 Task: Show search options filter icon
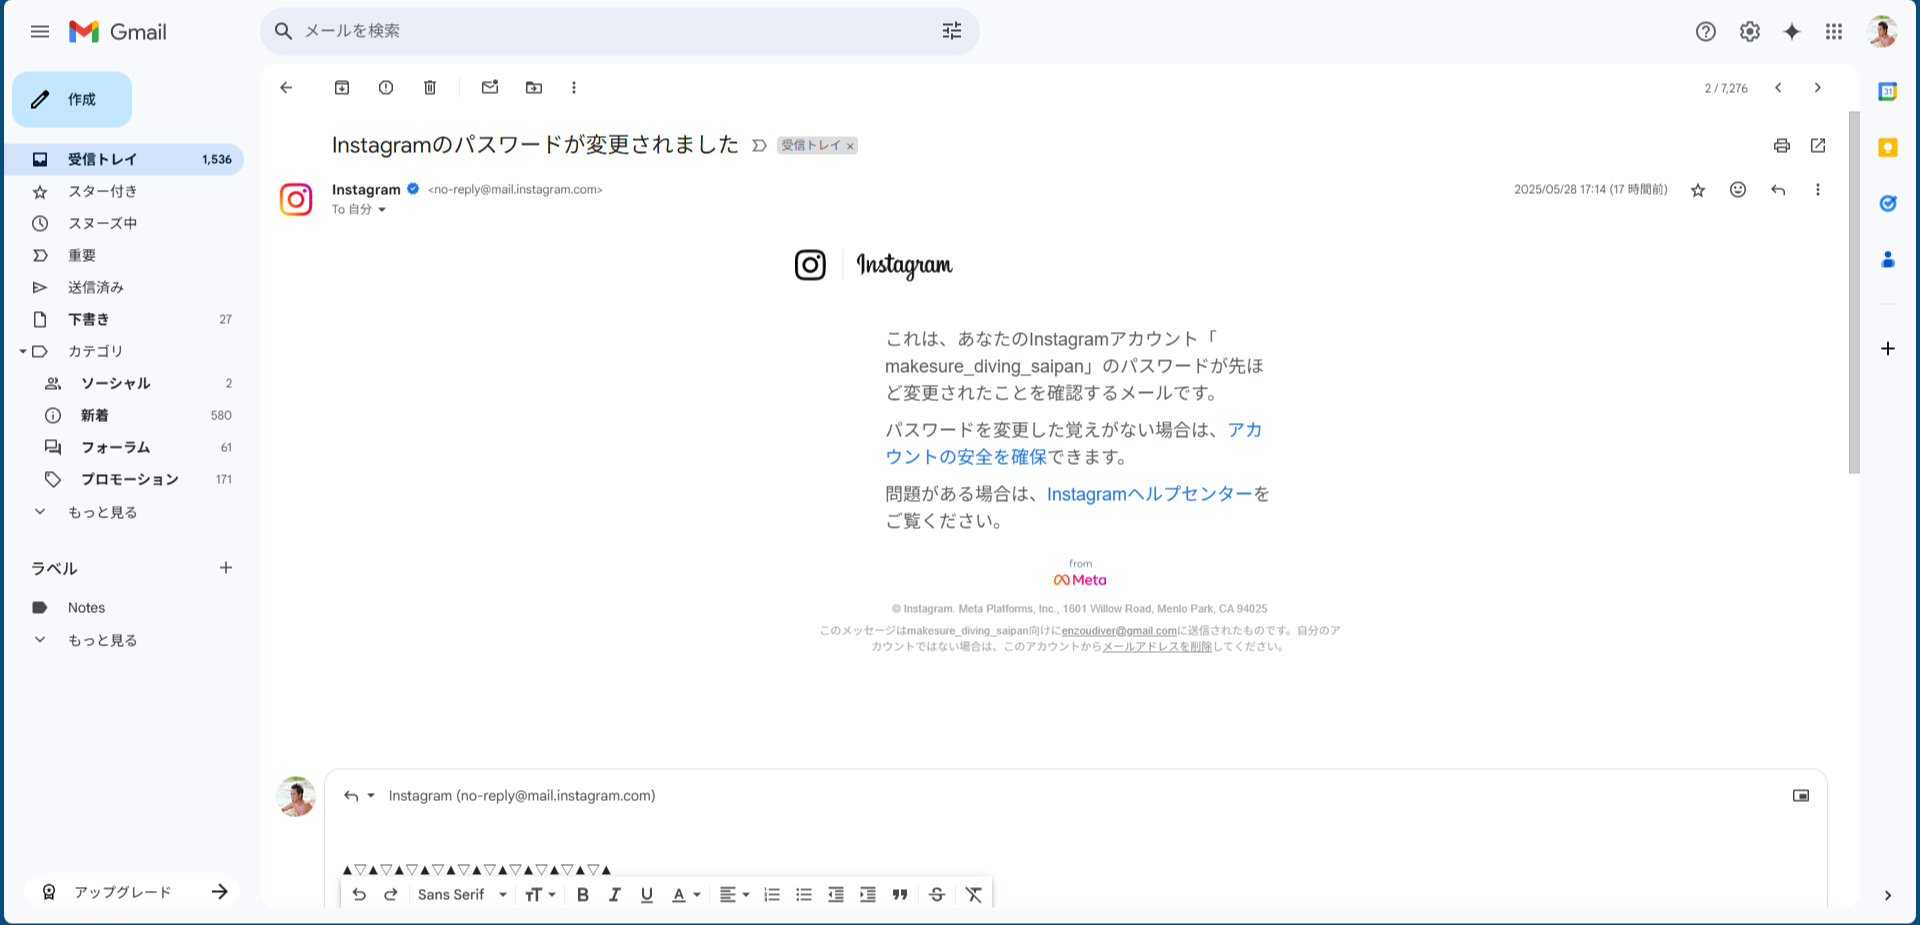tap(952, 31)
